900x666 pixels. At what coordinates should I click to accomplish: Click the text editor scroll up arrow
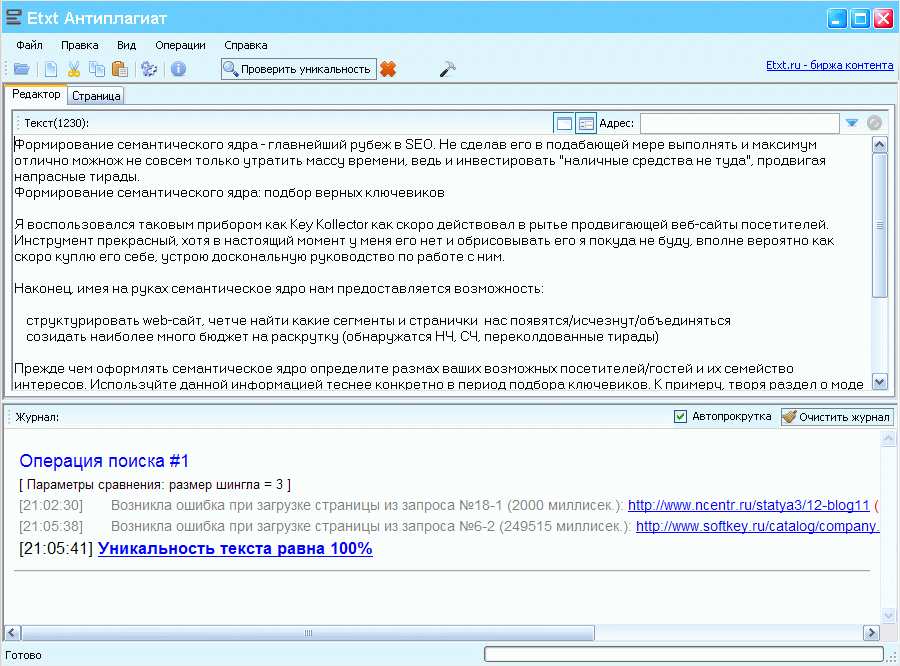[879, 144]
